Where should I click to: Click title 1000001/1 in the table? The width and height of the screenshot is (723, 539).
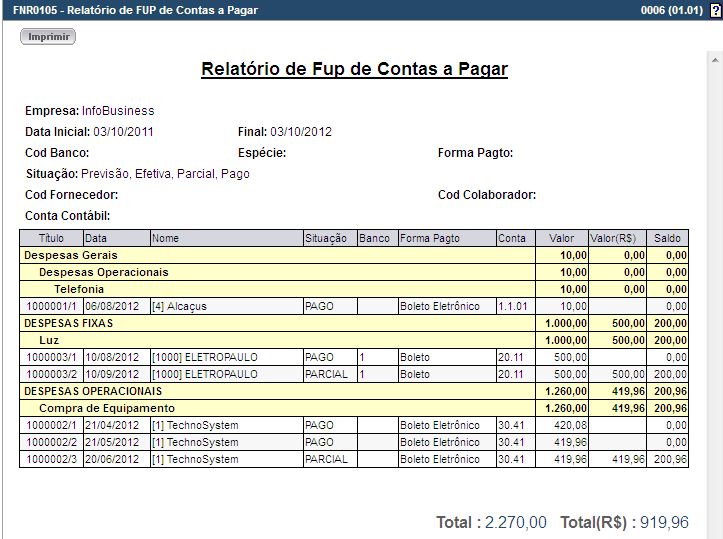(49, 306)
